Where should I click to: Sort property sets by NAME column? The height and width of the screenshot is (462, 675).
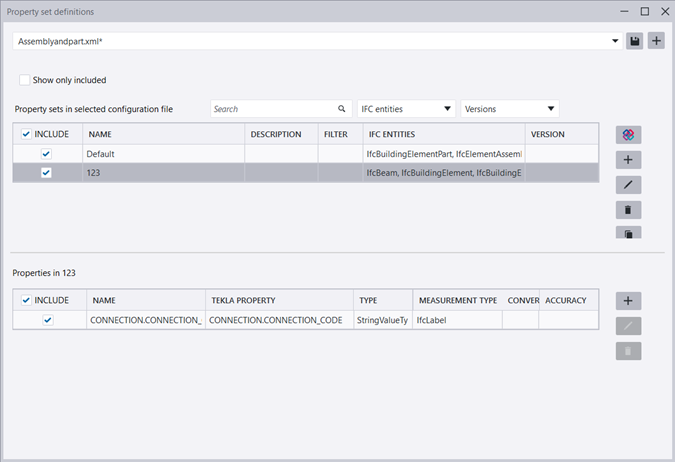pos(163,134)
